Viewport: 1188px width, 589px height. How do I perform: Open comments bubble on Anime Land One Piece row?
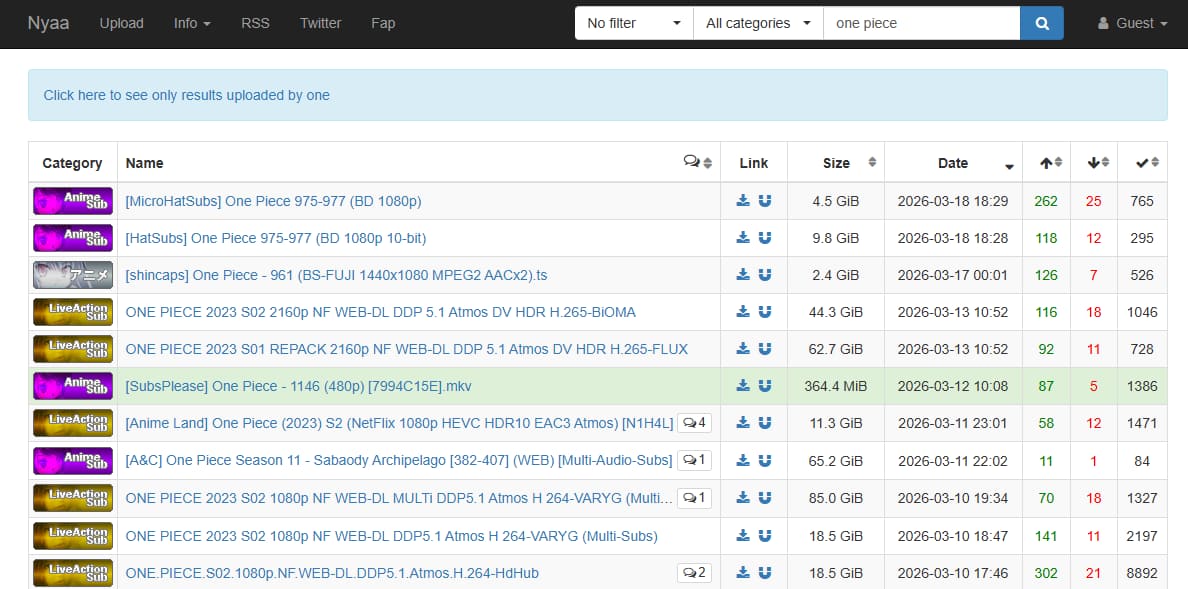coord(694,423)
